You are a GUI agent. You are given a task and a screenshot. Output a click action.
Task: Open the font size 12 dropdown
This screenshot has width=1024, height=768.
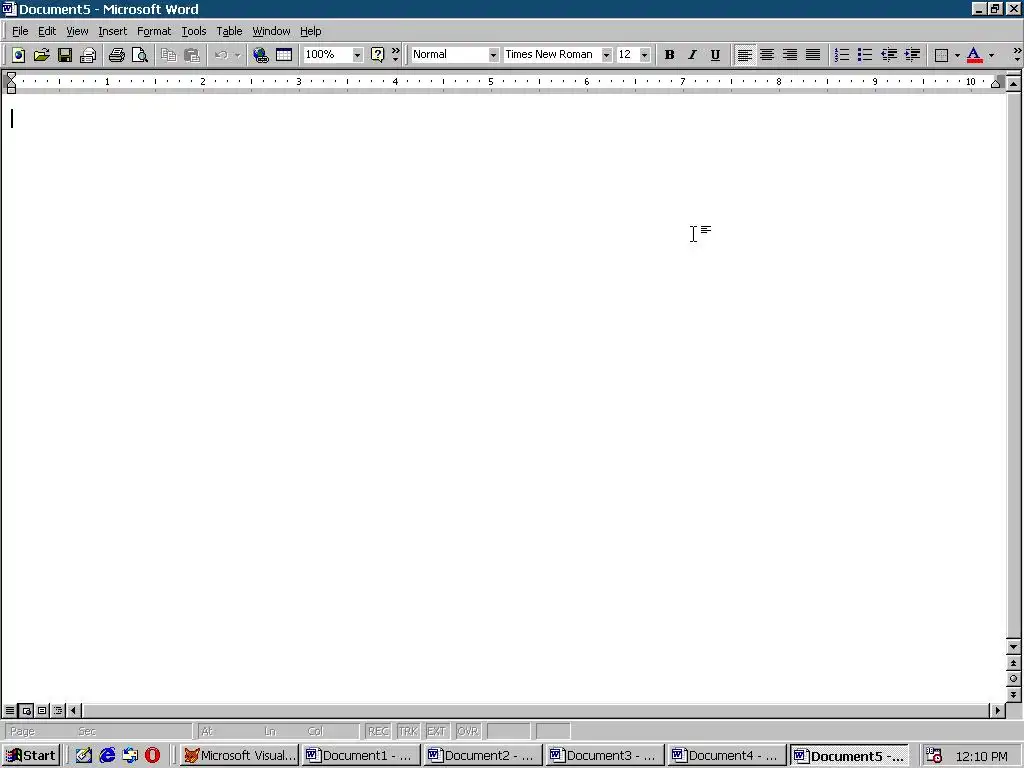(x=645, y=55)
